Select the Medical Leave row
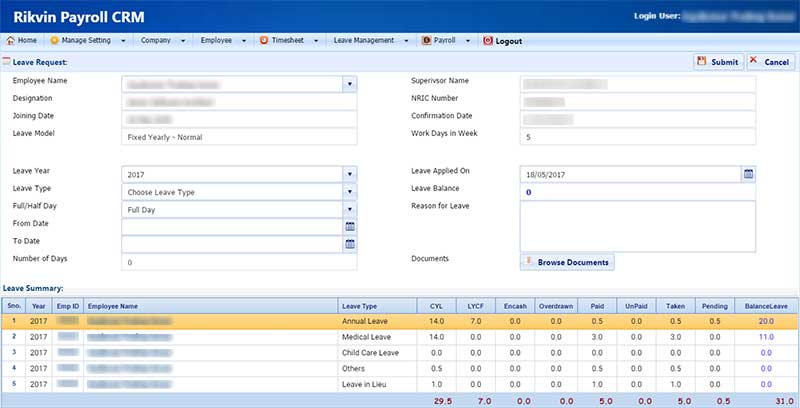 pyautogui.click(x=400, y=337)
